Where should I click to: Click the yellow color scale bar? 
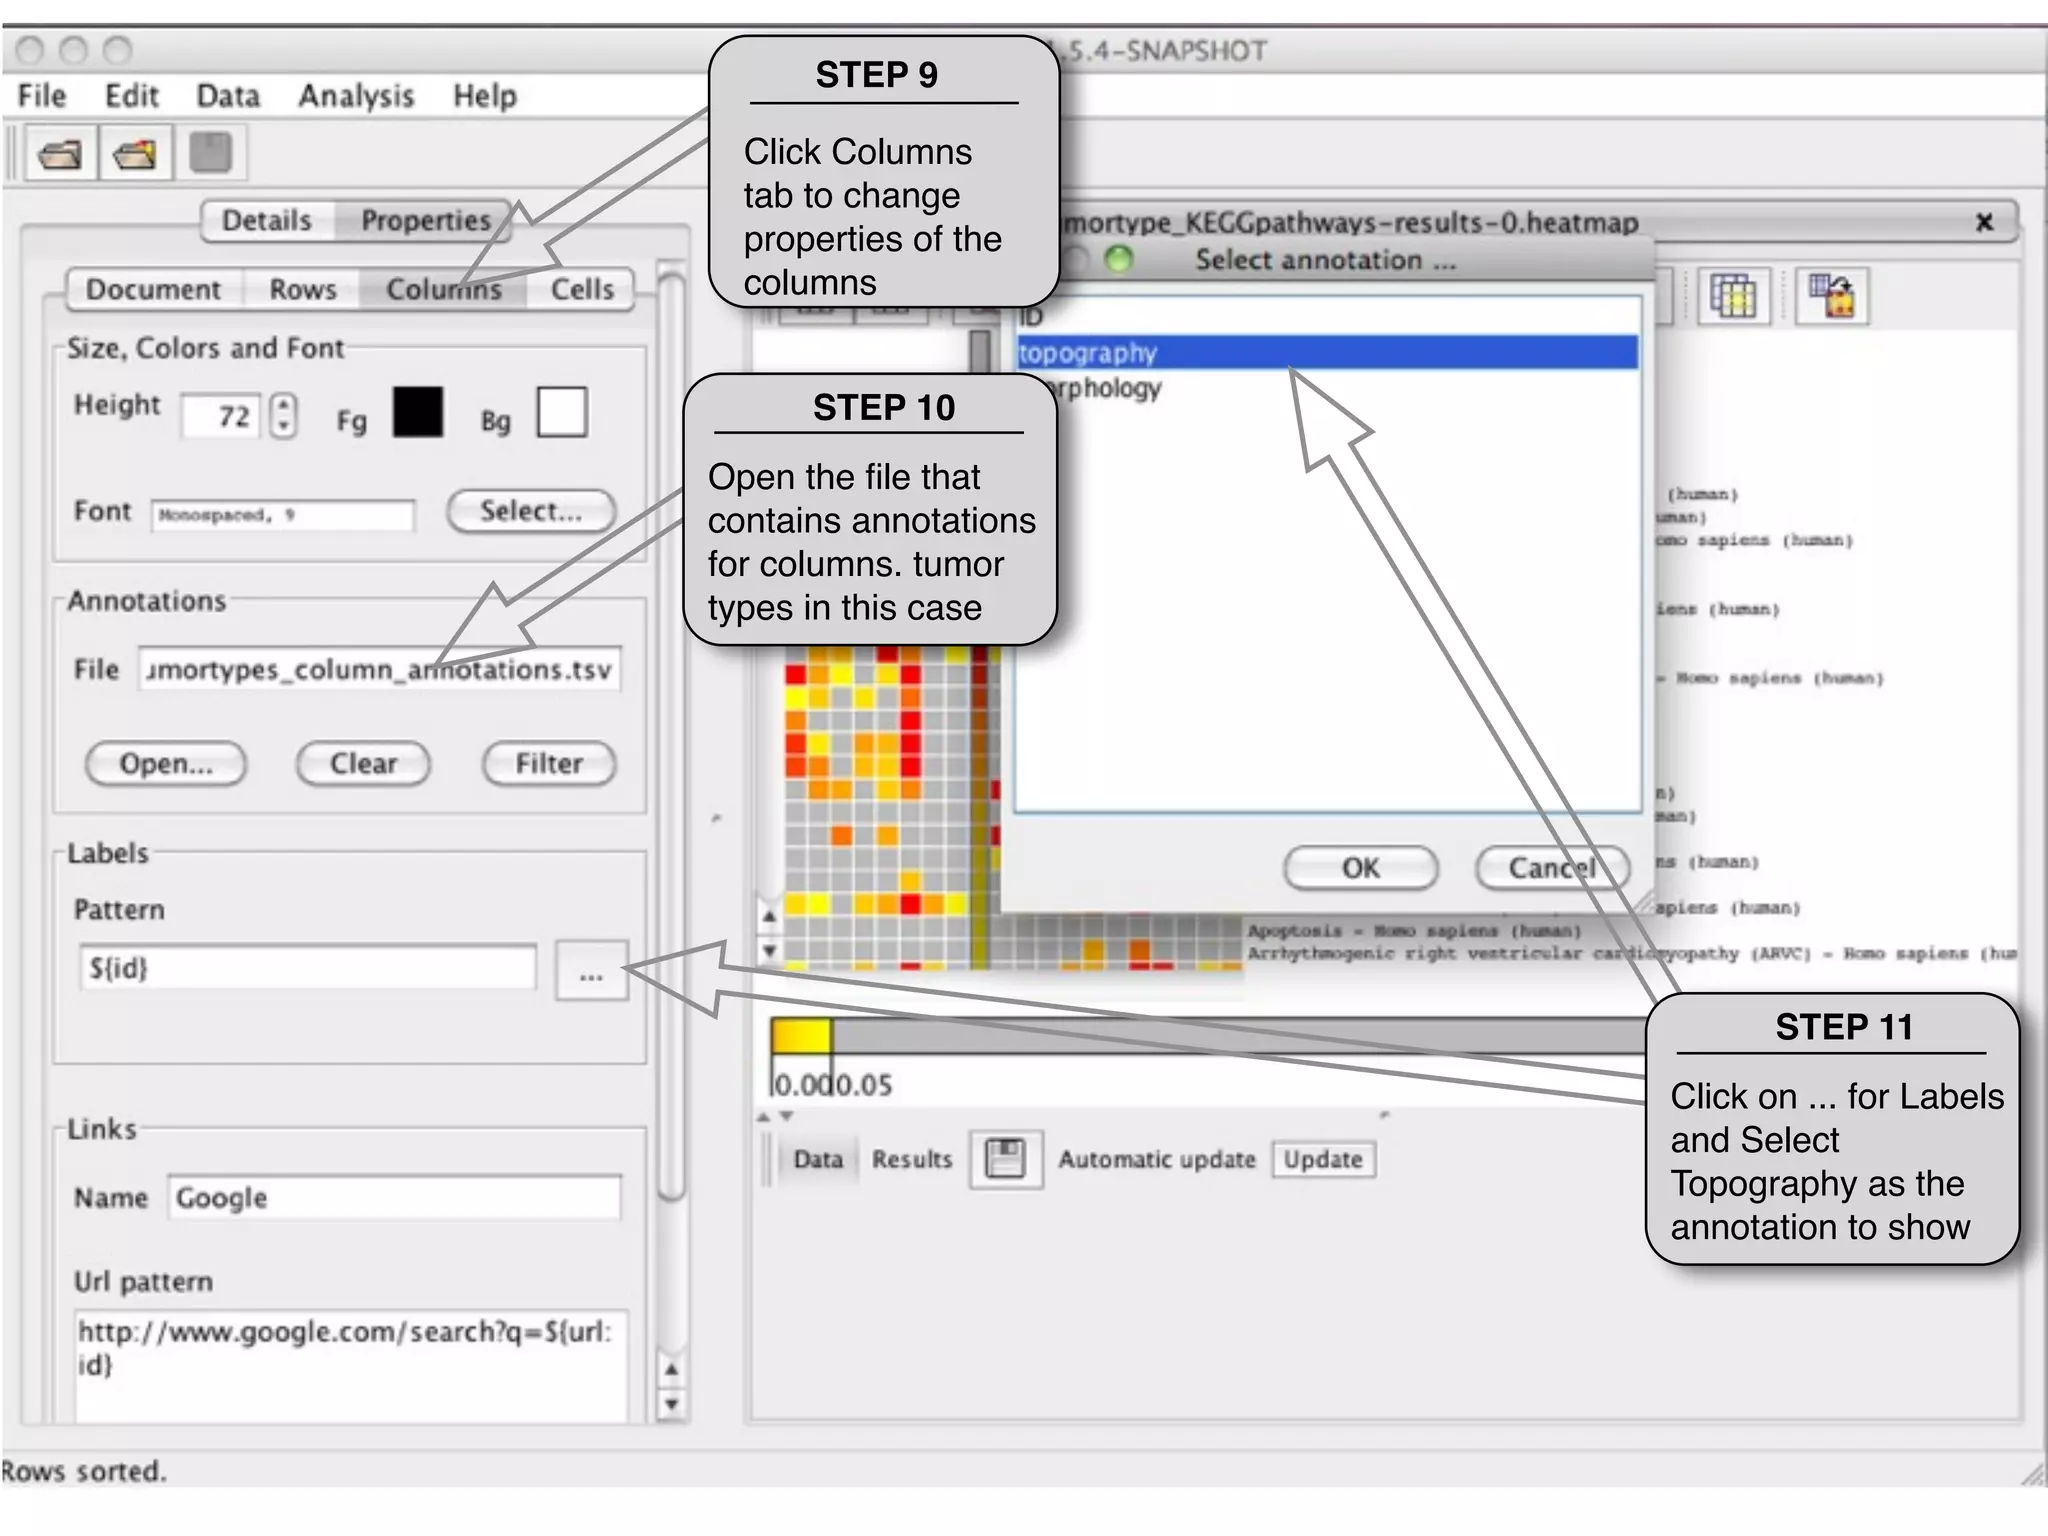tap(801, 1036)
